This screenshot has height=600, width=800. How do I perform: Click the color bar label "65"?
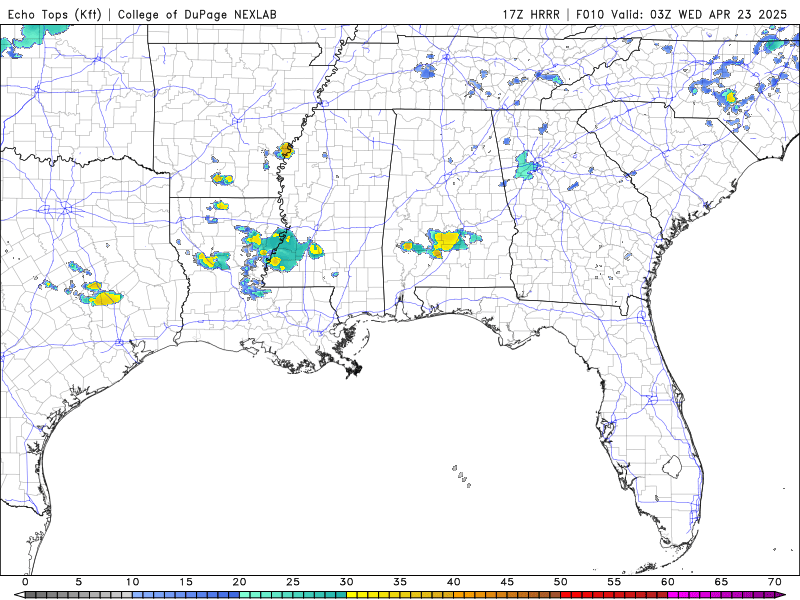721,582
